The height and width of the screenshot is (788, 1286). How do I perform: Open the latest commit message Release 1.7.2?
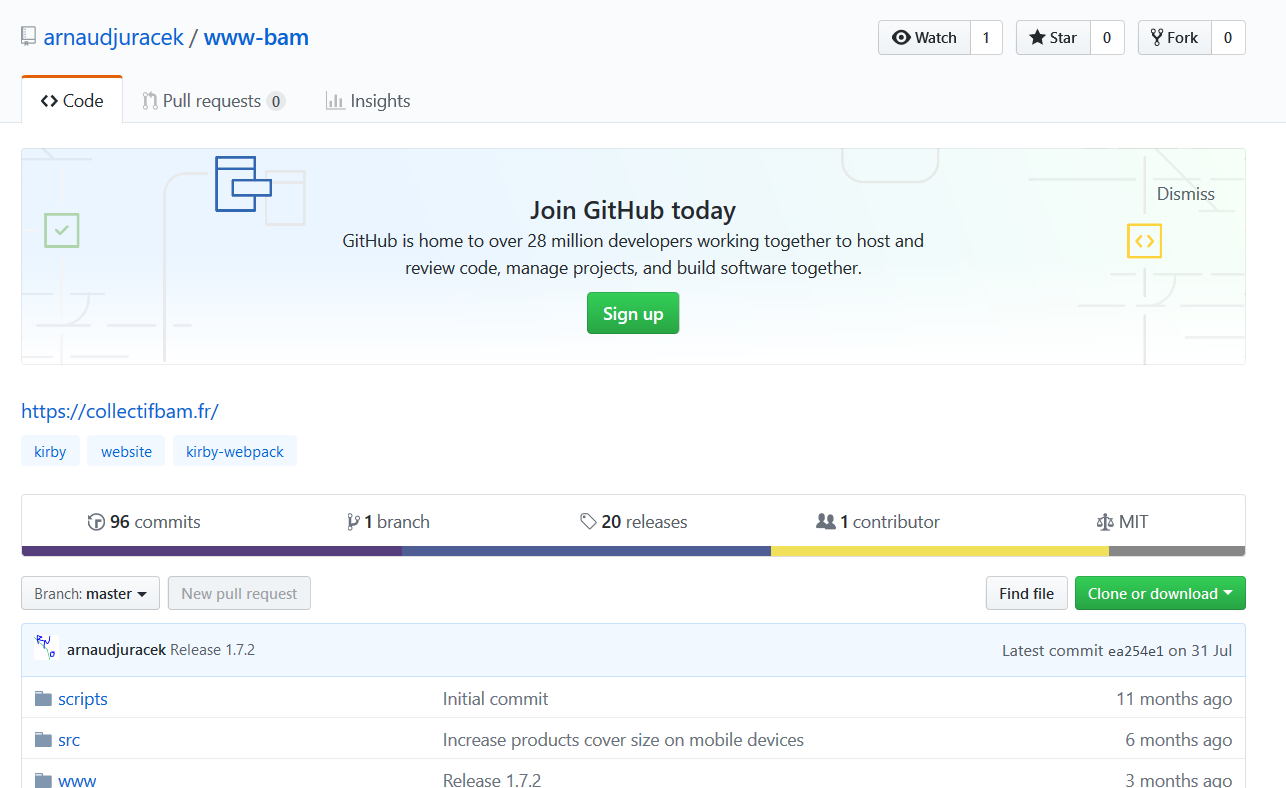click(213, 650)
